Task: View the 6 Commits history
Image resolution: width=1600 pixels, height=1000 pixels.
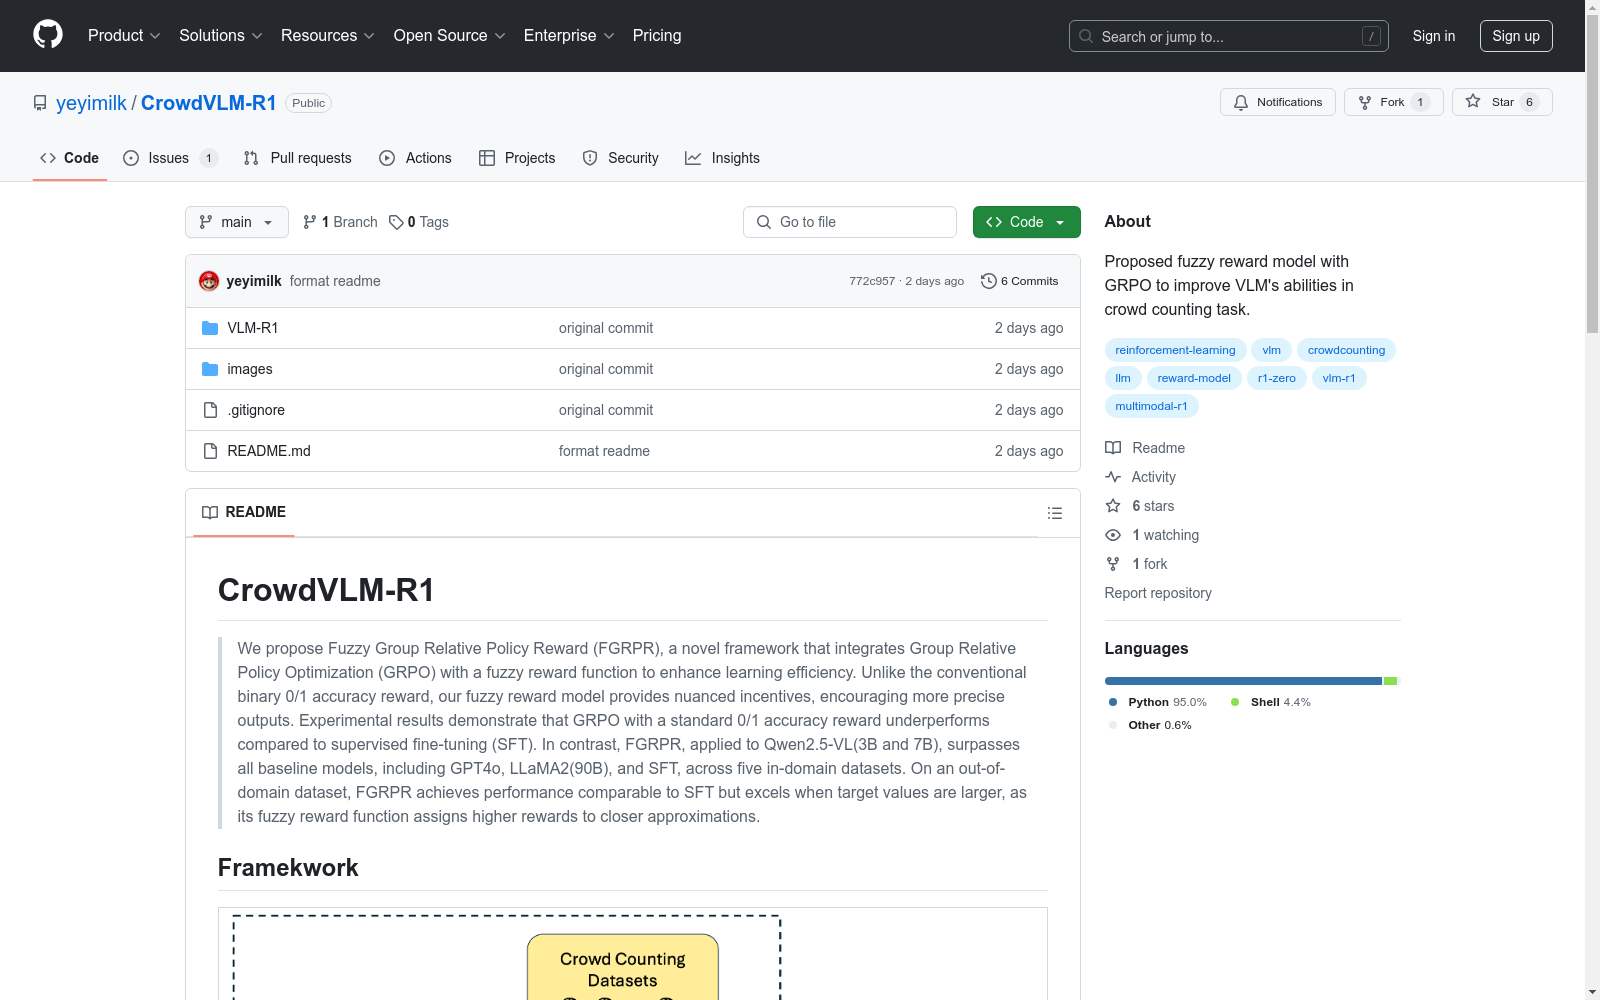Action: [1020, 281]
